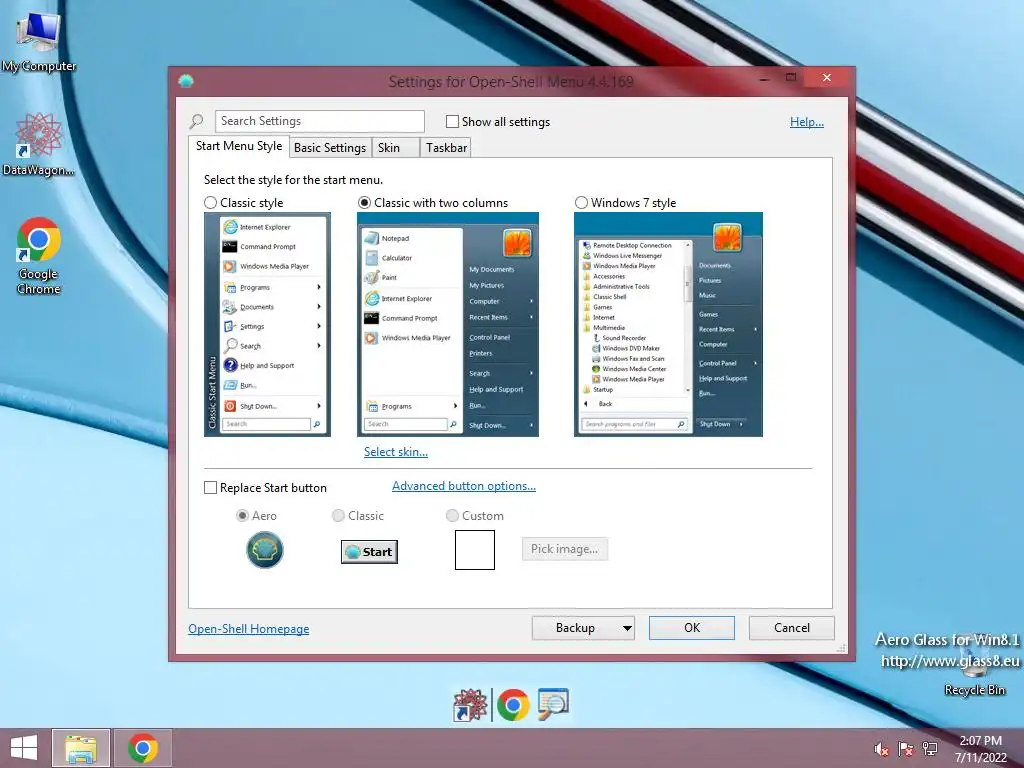The width and height of the screenshot is (1024, 768).
Task: Click the Classic style menu preview thumbnail
Action: [267, 325]
